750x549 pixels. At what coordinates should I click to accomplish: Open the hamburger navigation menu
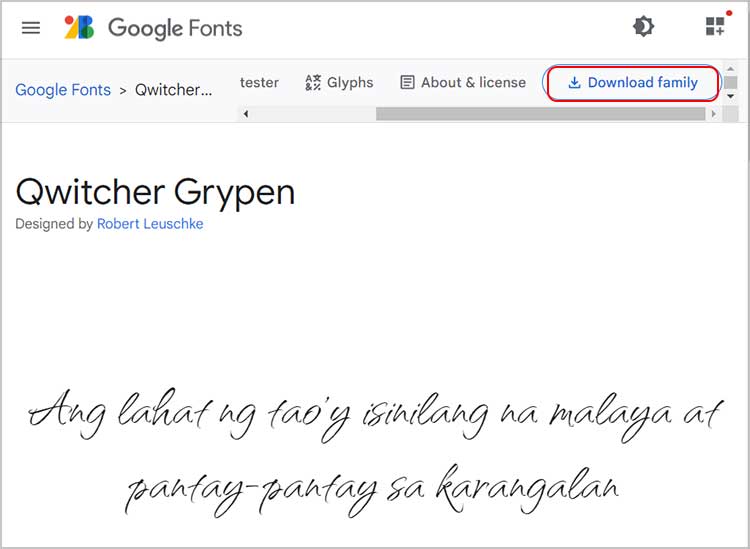click(x=31, y=28)
